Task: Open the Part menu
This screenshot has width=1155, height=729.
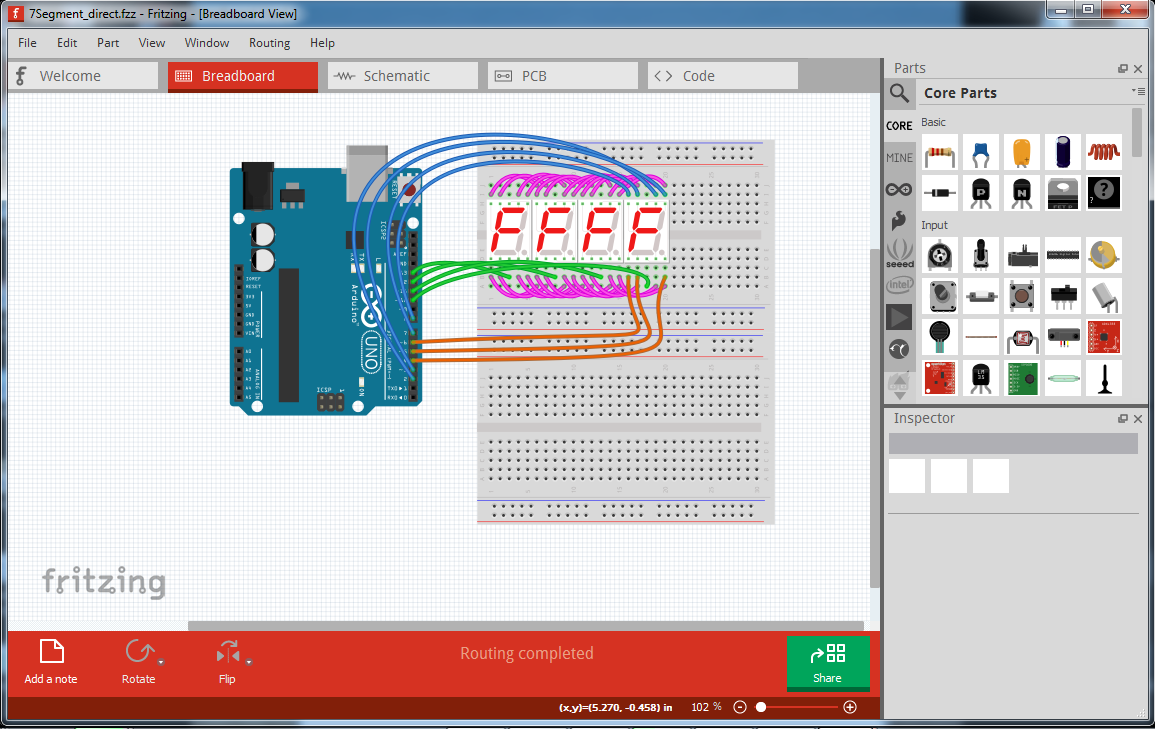Action: pos(108,43)
